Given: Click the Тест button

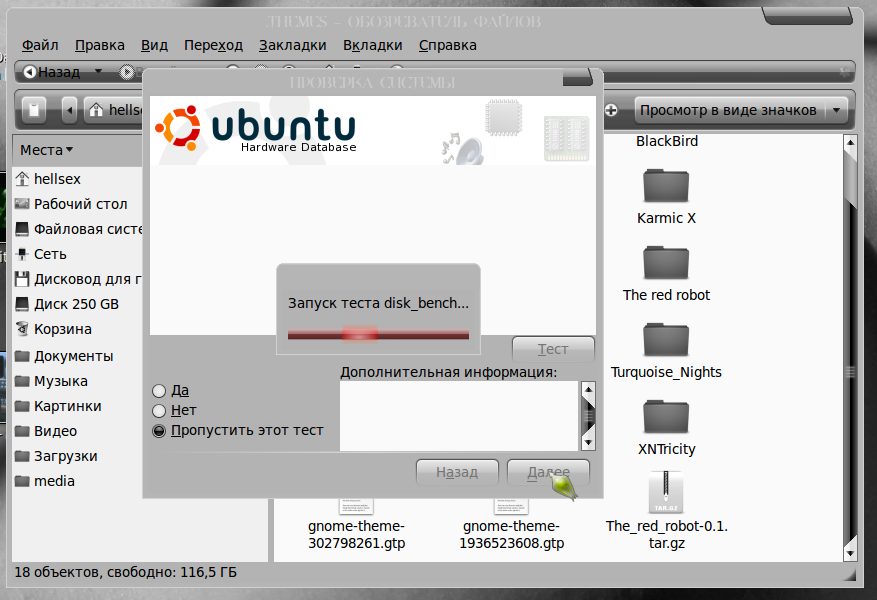Looking at the screenshot, I should 553,349.
